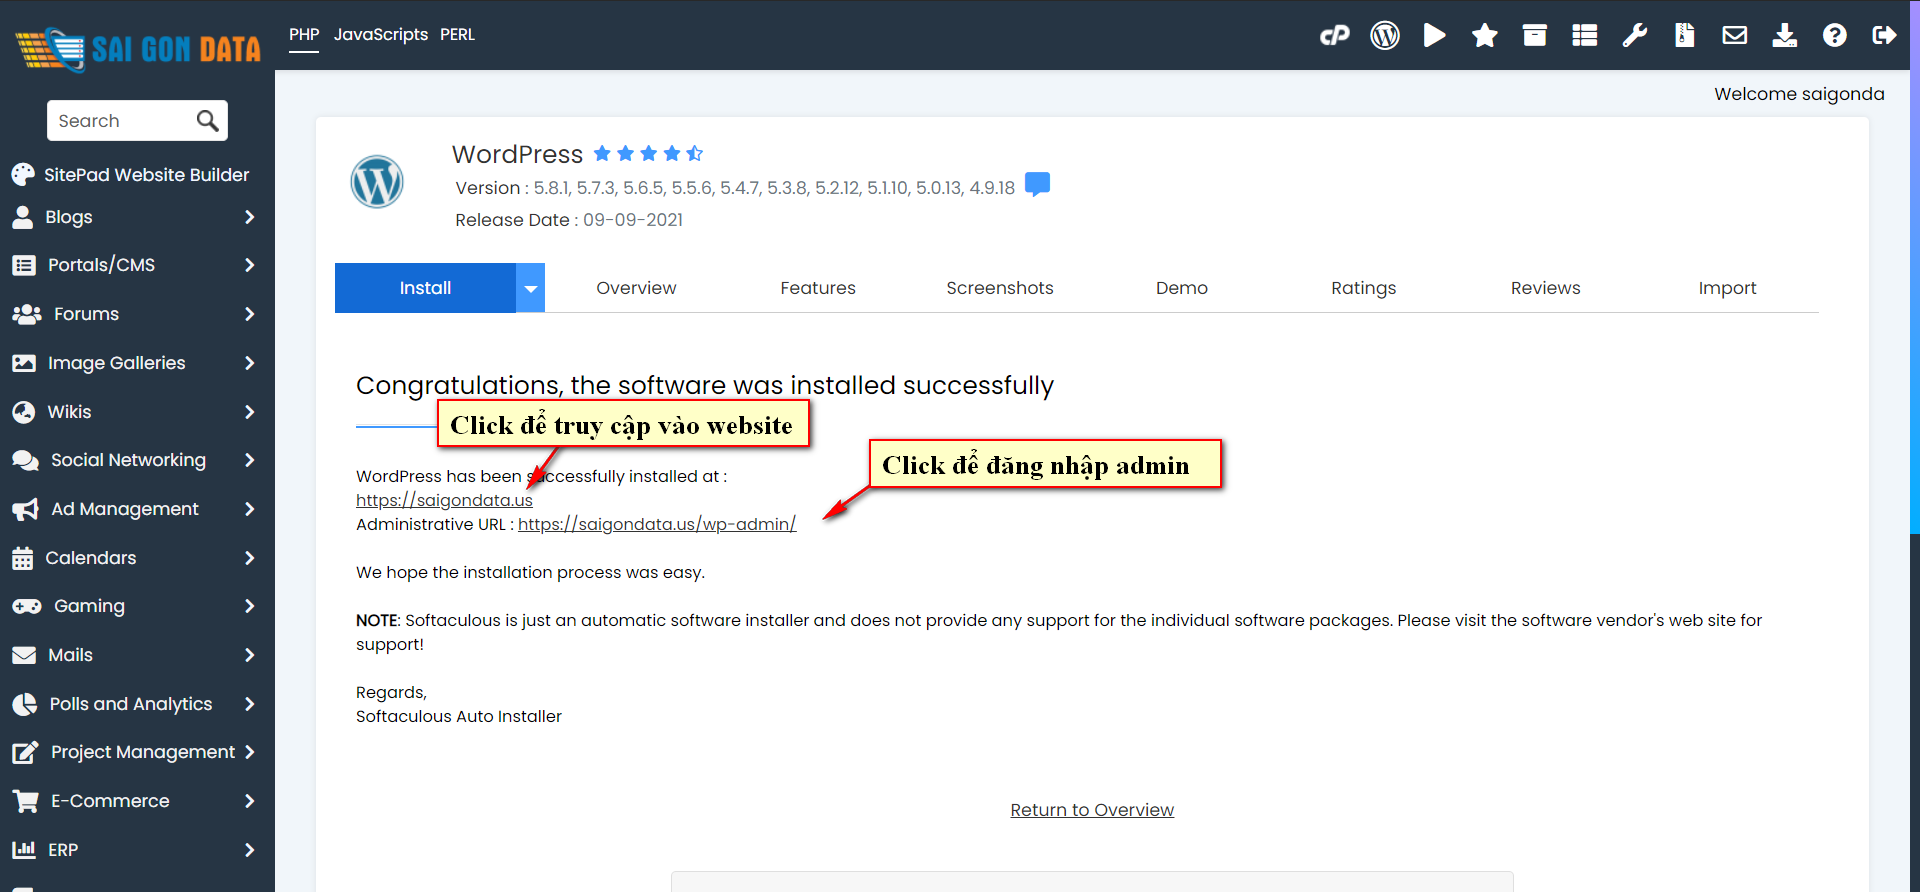Click the Image Galleries picture icon

click(24, 363)
